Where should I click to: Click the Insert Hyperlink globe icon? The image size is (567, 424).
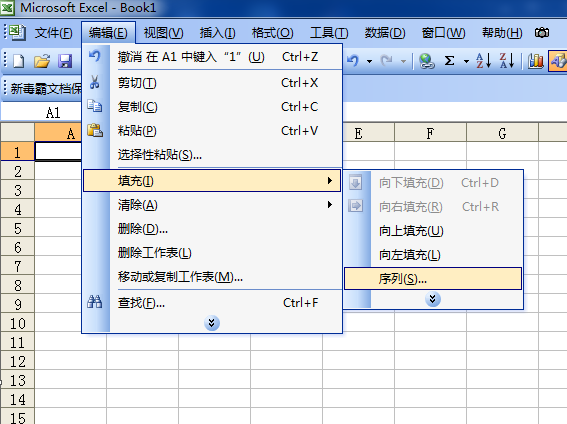427,61
